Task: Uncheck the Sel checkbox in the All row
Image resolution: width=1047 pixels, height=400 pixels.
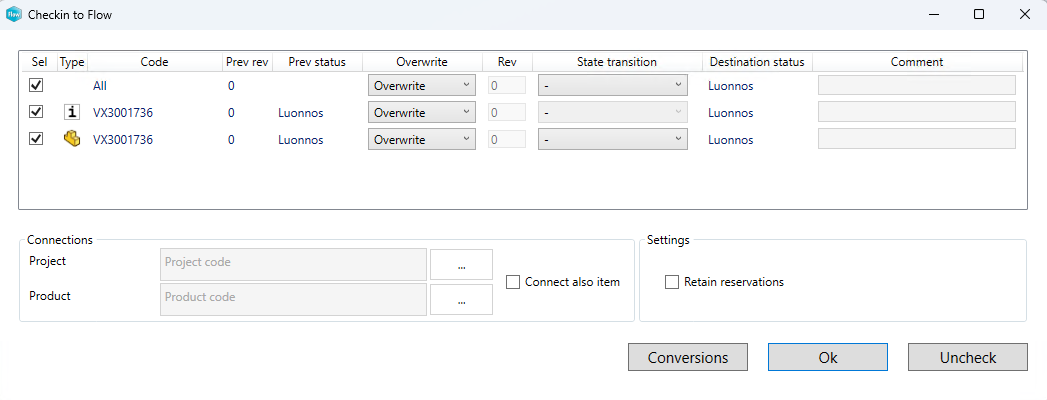Action: [37, 86]
